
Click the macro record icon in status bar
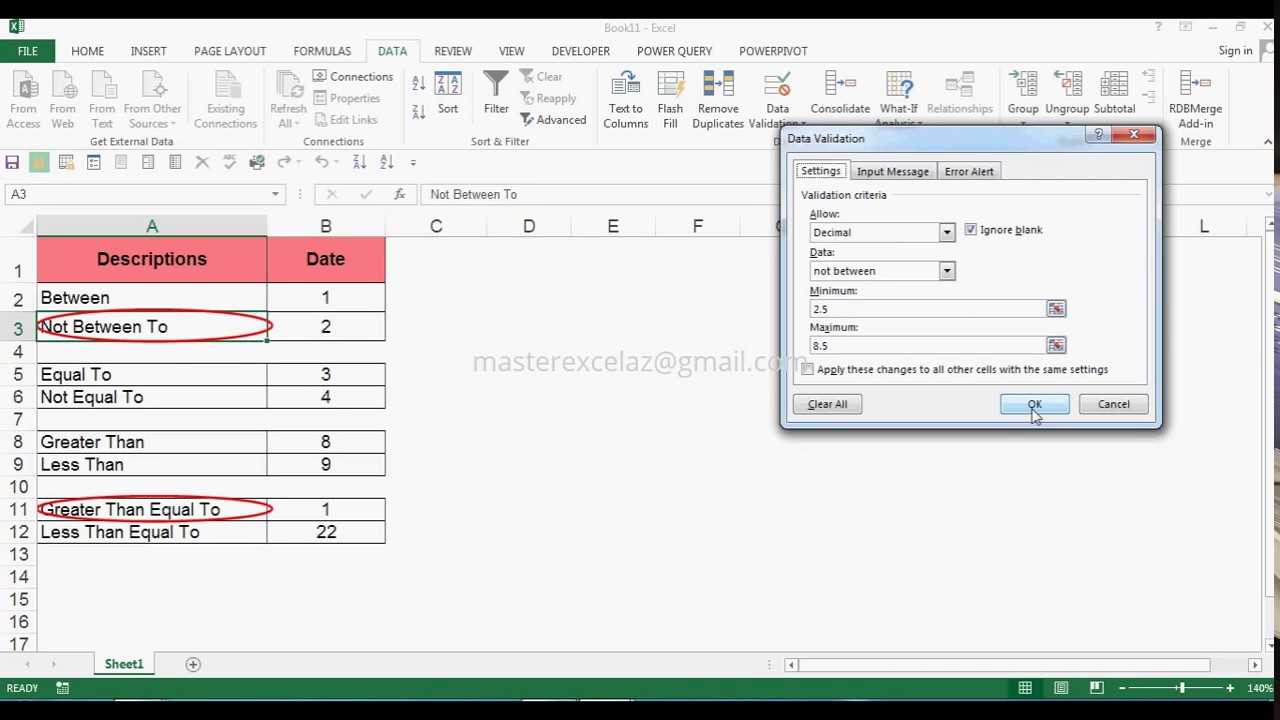click(62, 688)
